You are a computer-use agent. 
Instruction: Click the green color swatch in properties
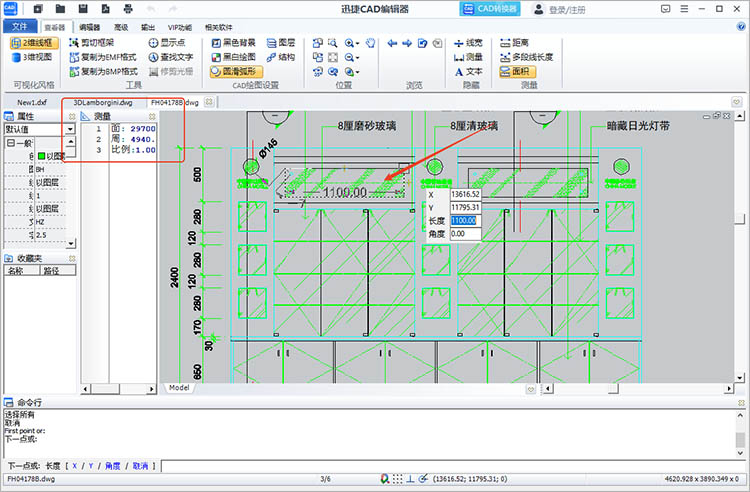point(41,156)
